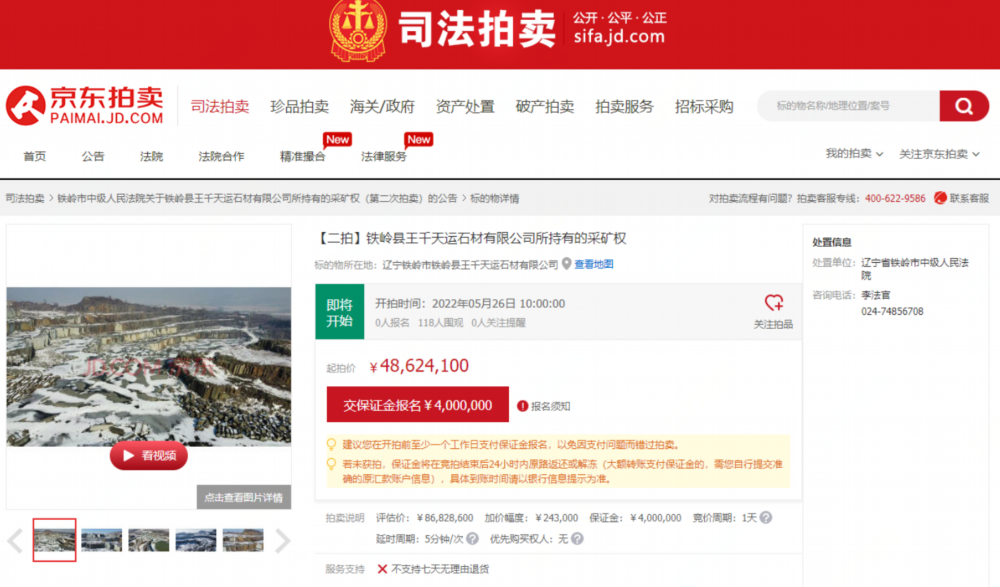Open the 拍卖服务 tab
The width and height of the screenshot is (1000, 587).
coord(624,107)
